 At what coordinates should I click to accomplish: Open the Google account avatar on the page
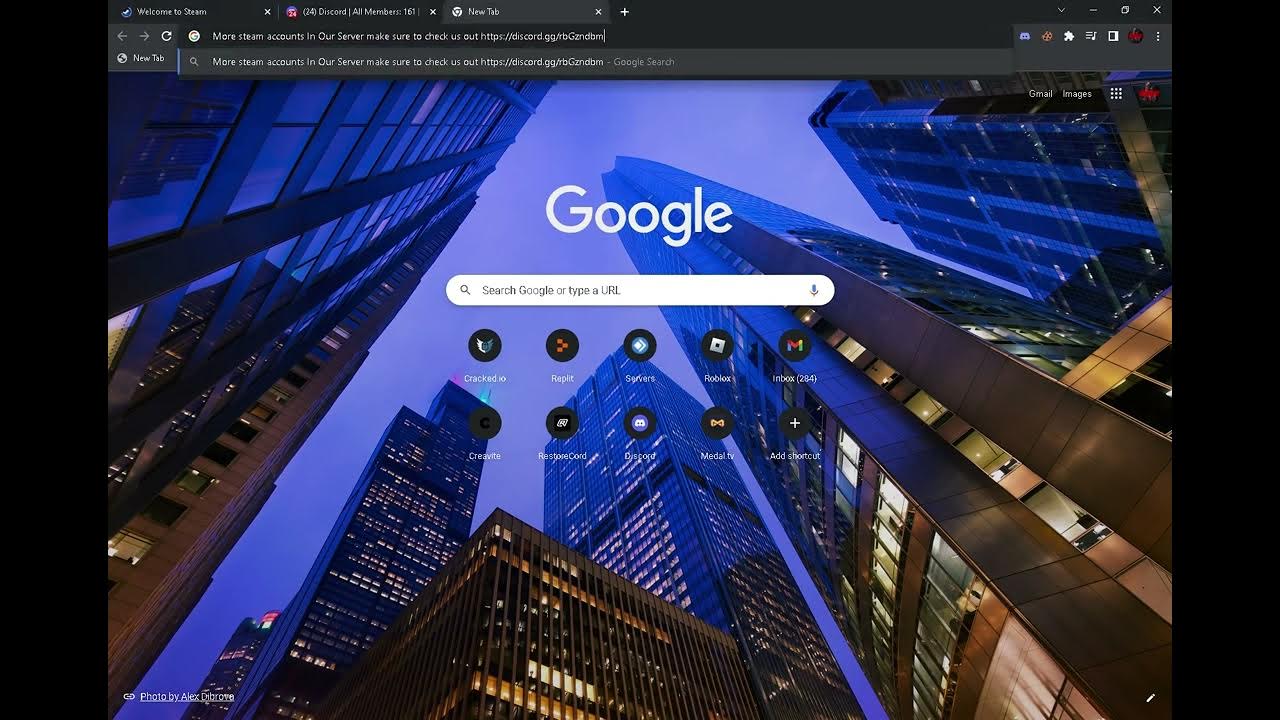1149,94
